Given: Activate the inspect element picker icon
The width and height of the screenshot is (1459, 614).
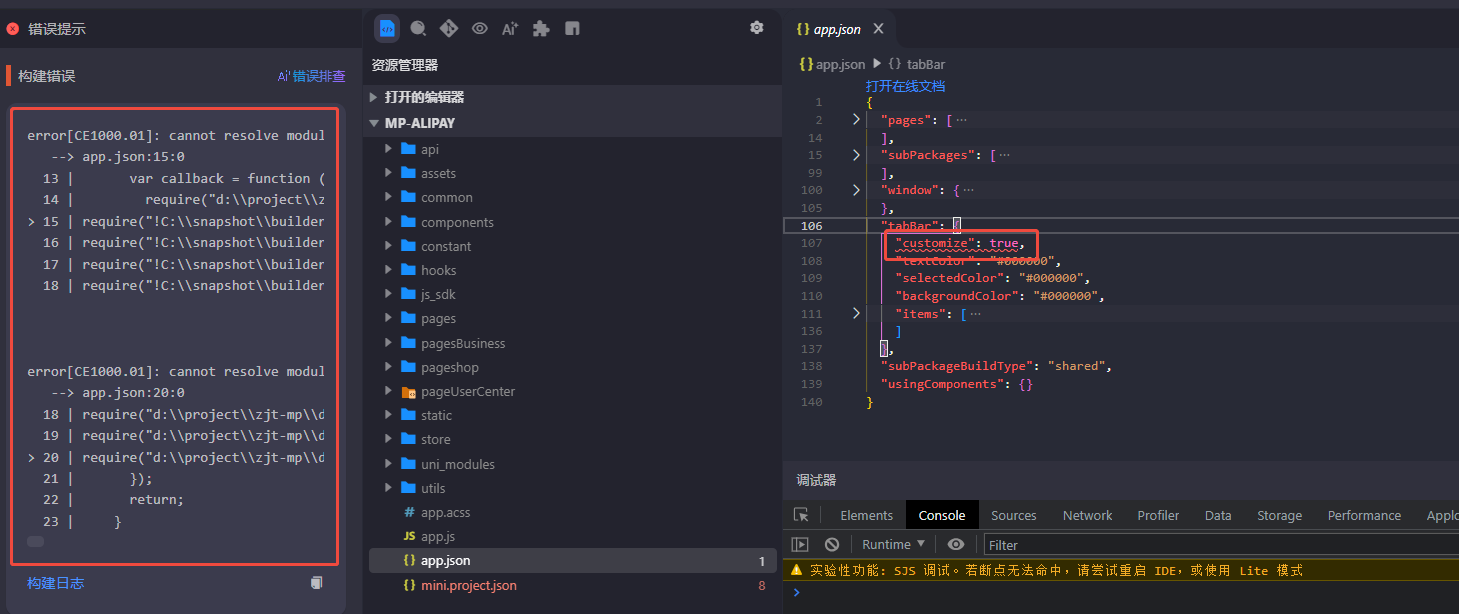Looking at the screenshot, I should coord(801,515).
